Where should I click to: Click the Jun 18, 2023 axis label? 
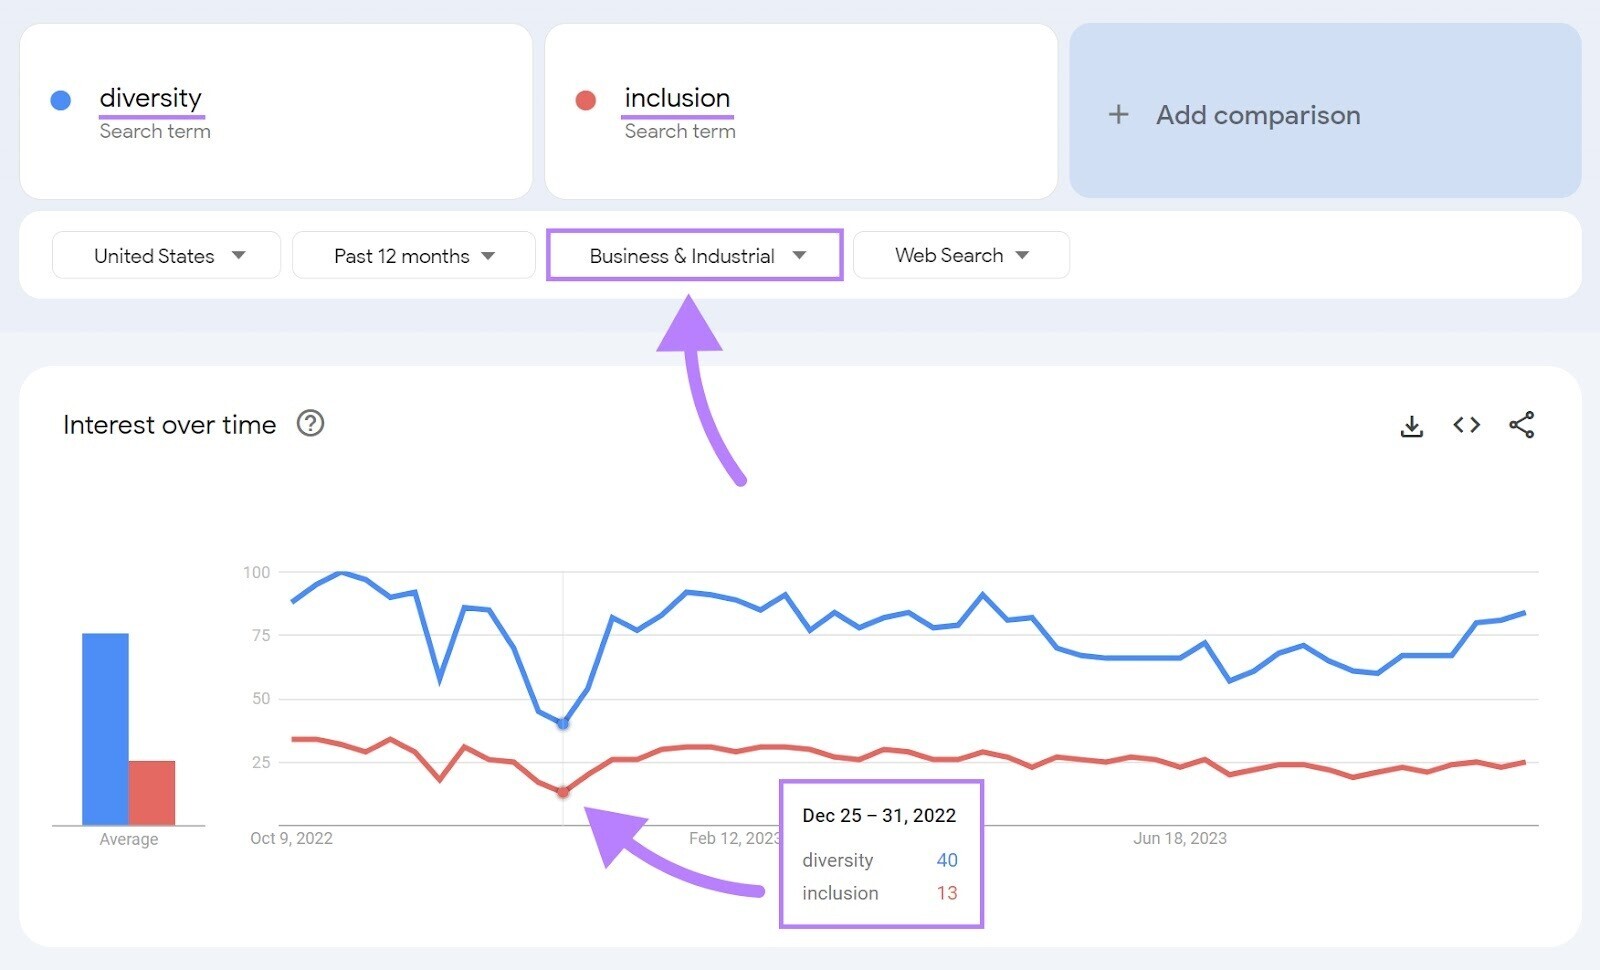[x=1179, y=838]
